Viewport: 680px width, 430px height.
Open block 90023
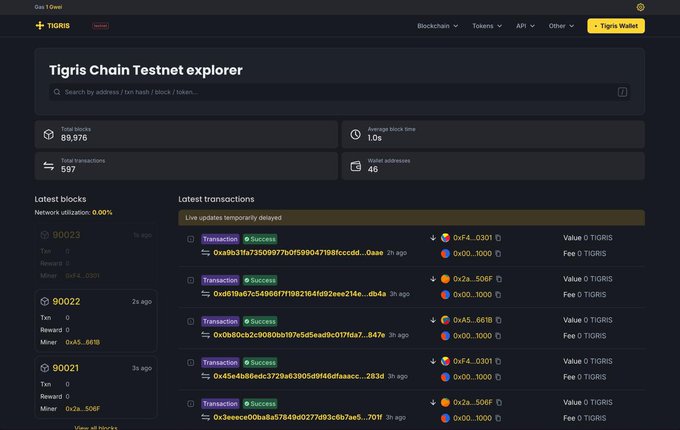(66, 235)
